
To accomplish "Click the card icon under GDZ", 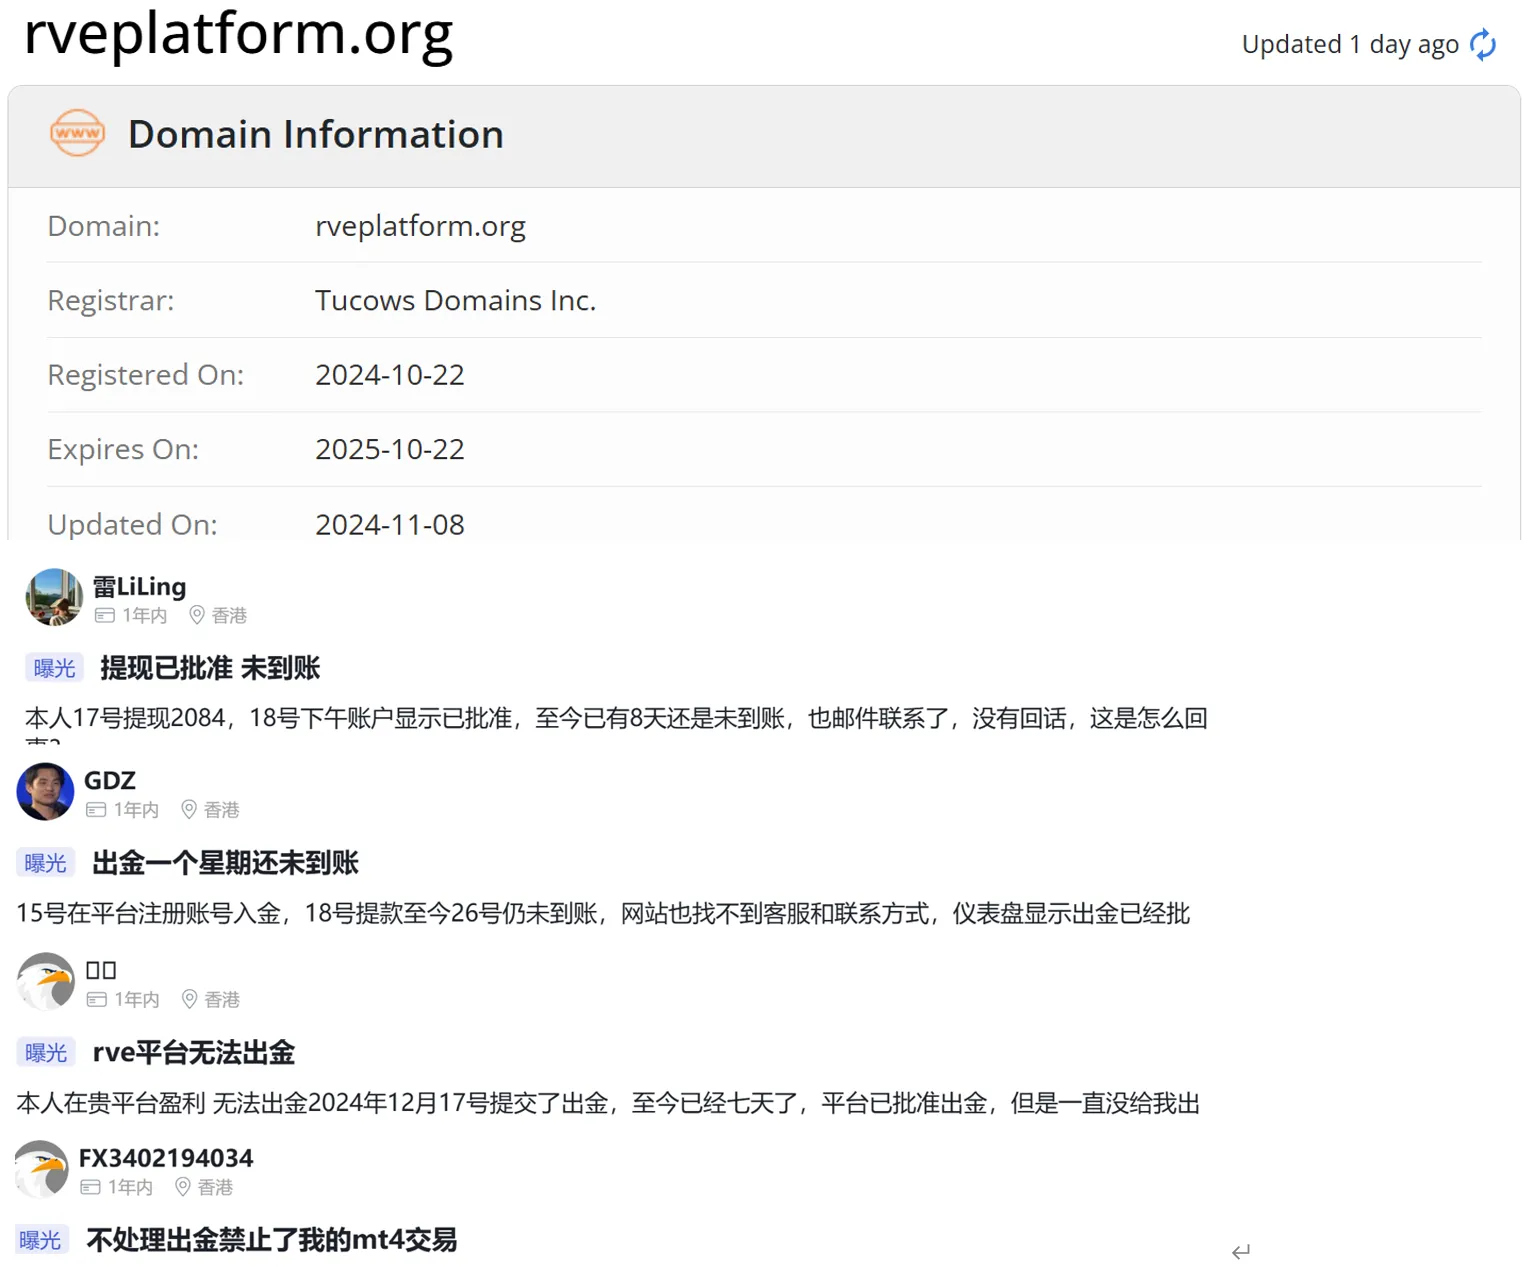I will pyautogui.click(x=96, y=809).
